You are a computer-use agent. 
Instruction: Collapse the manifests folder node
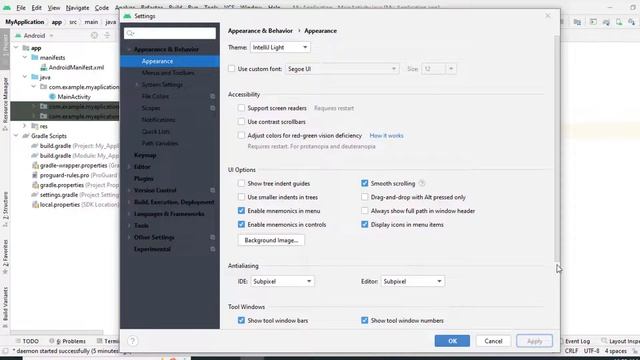tap(24, 58)
